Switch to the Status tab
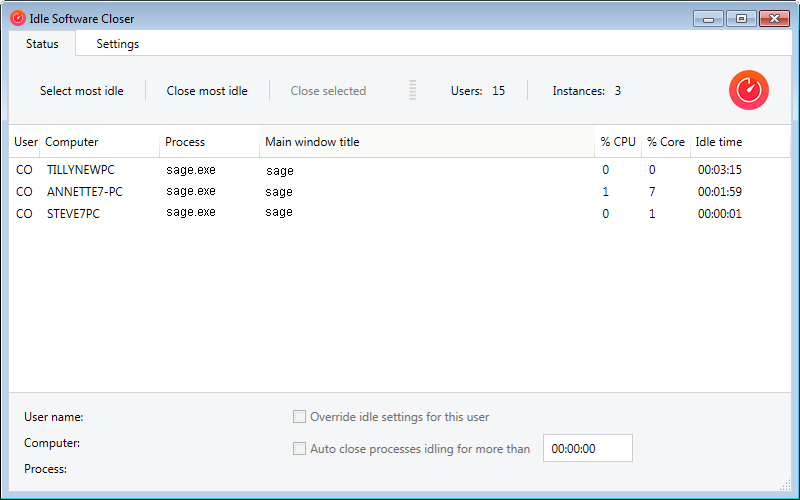 42,44
